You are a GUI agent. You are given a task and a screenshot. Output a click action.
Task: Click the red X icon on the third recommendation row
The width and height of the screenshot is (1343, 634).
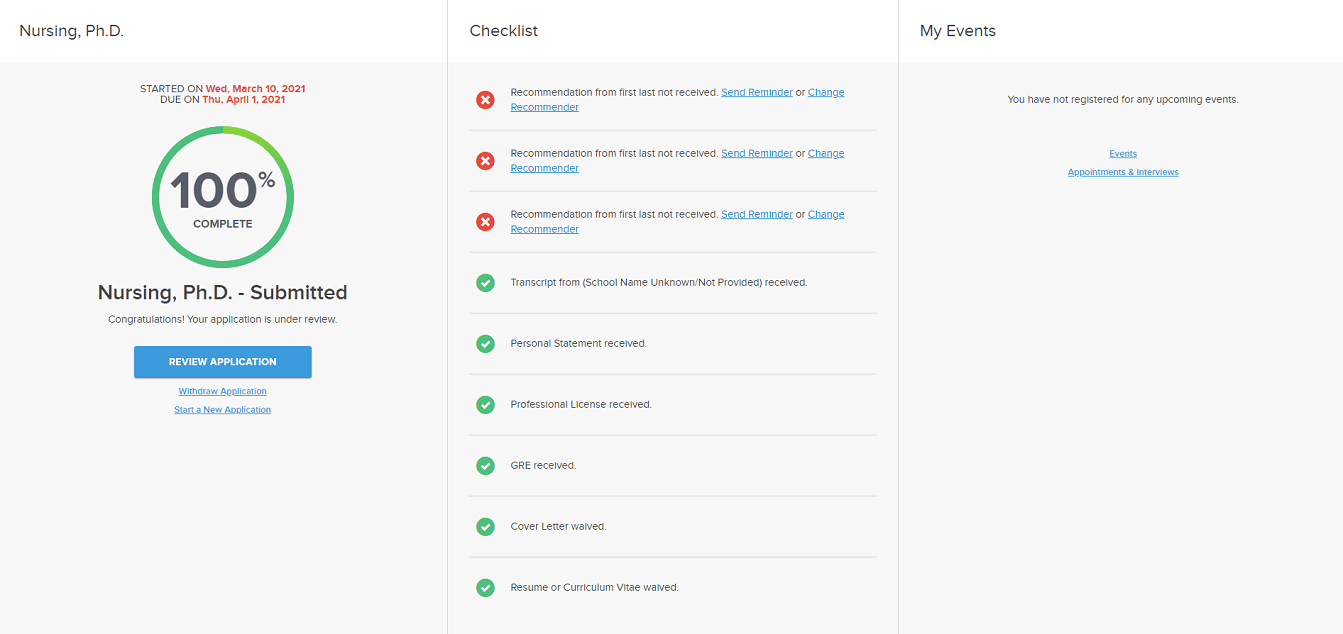point(485,222)
